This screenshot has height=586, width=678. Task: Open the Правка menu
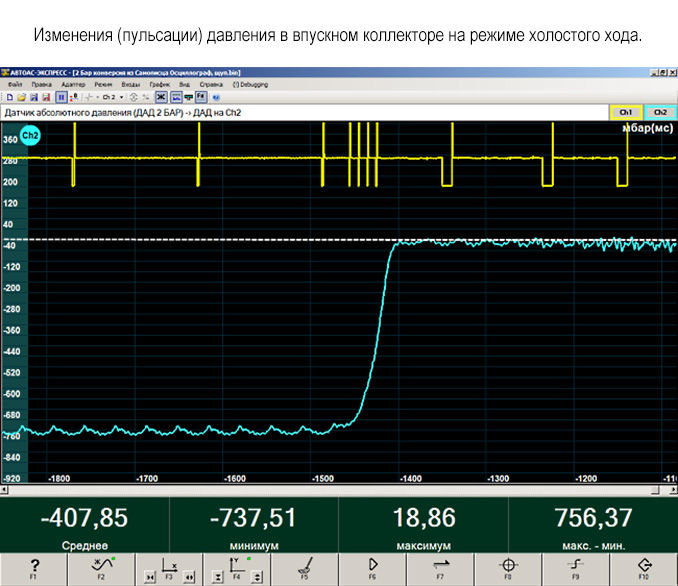point(42,84)
